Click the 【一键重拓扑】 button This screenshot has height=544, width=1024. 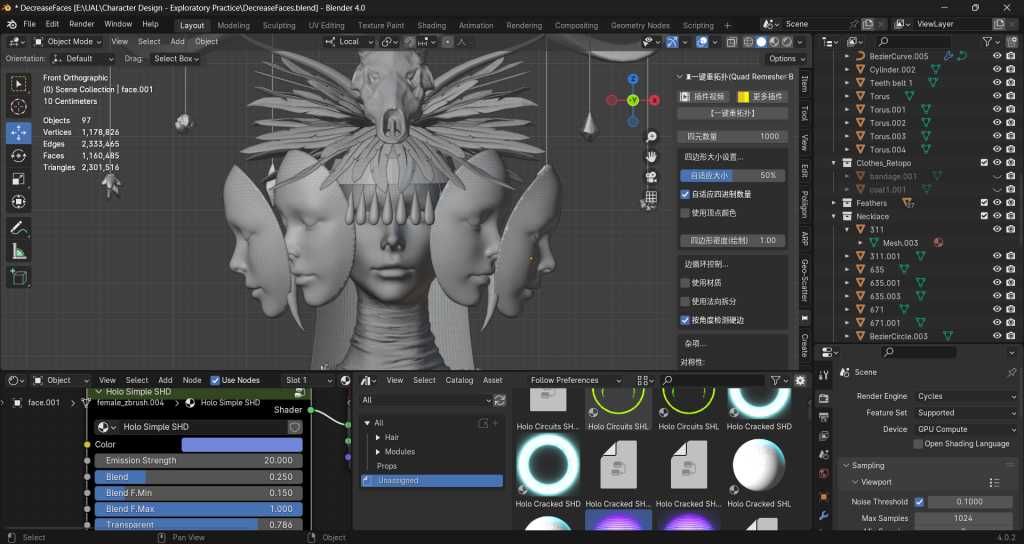[x=731, y=114]
